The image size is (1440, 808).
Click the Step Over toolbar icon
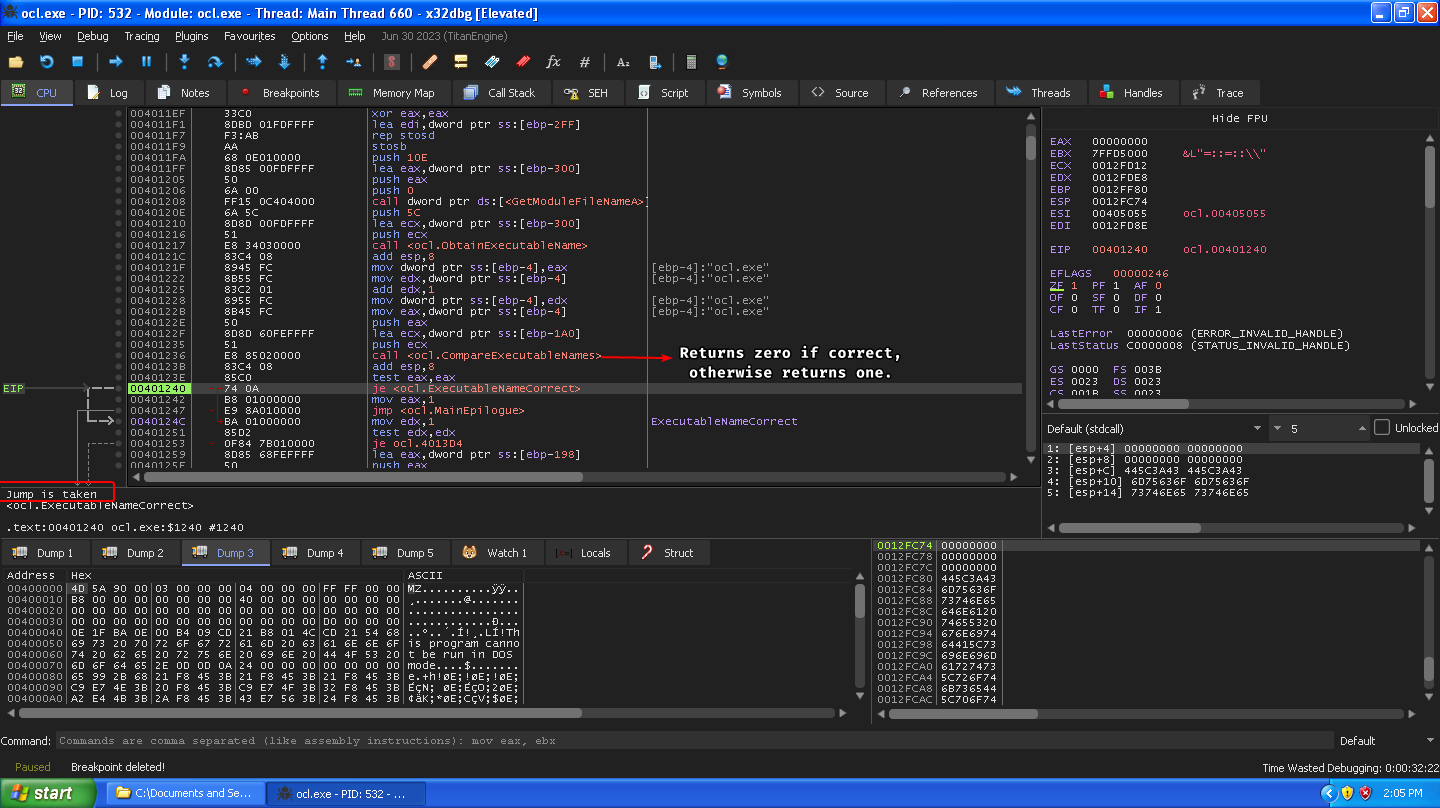coord(214,62)
